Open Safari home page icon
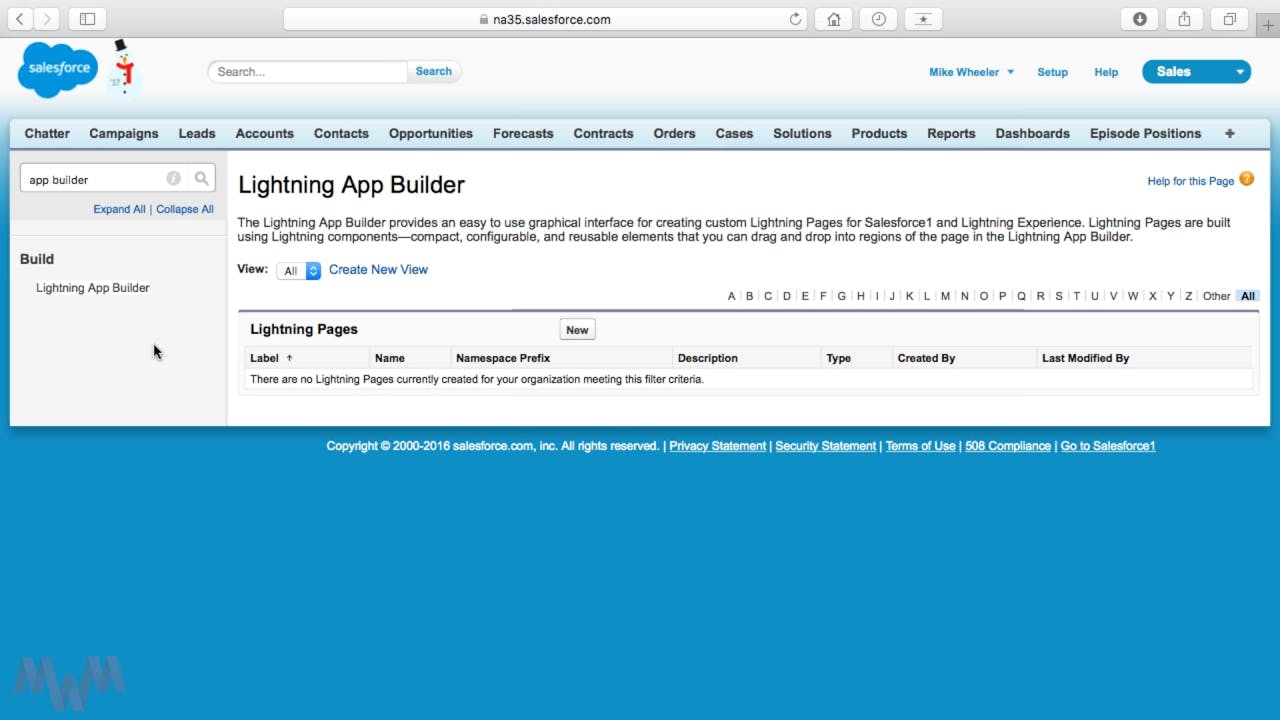Screen dimensions: 1280x720 (833, 19)
